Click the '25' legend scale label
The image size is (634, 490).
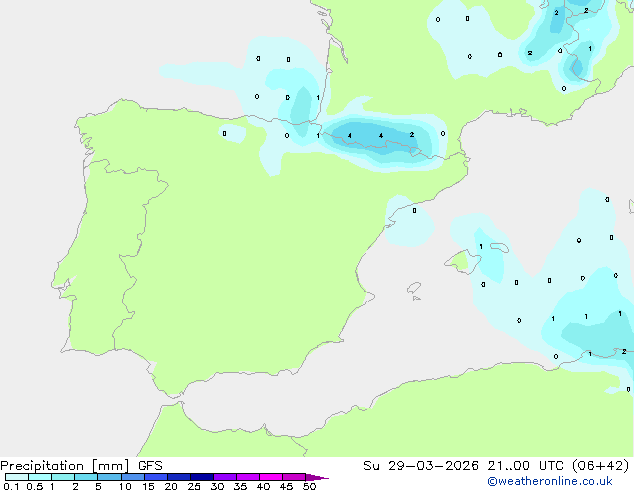pyautogui.click(x=194, y=486)
